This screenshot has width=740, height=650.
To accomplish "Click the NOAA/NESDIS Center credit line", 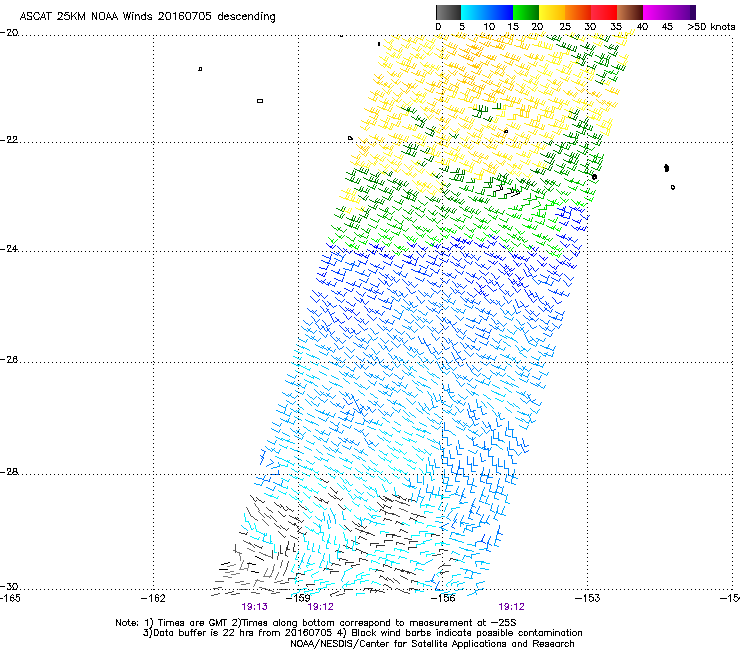I will coord(432,644).
